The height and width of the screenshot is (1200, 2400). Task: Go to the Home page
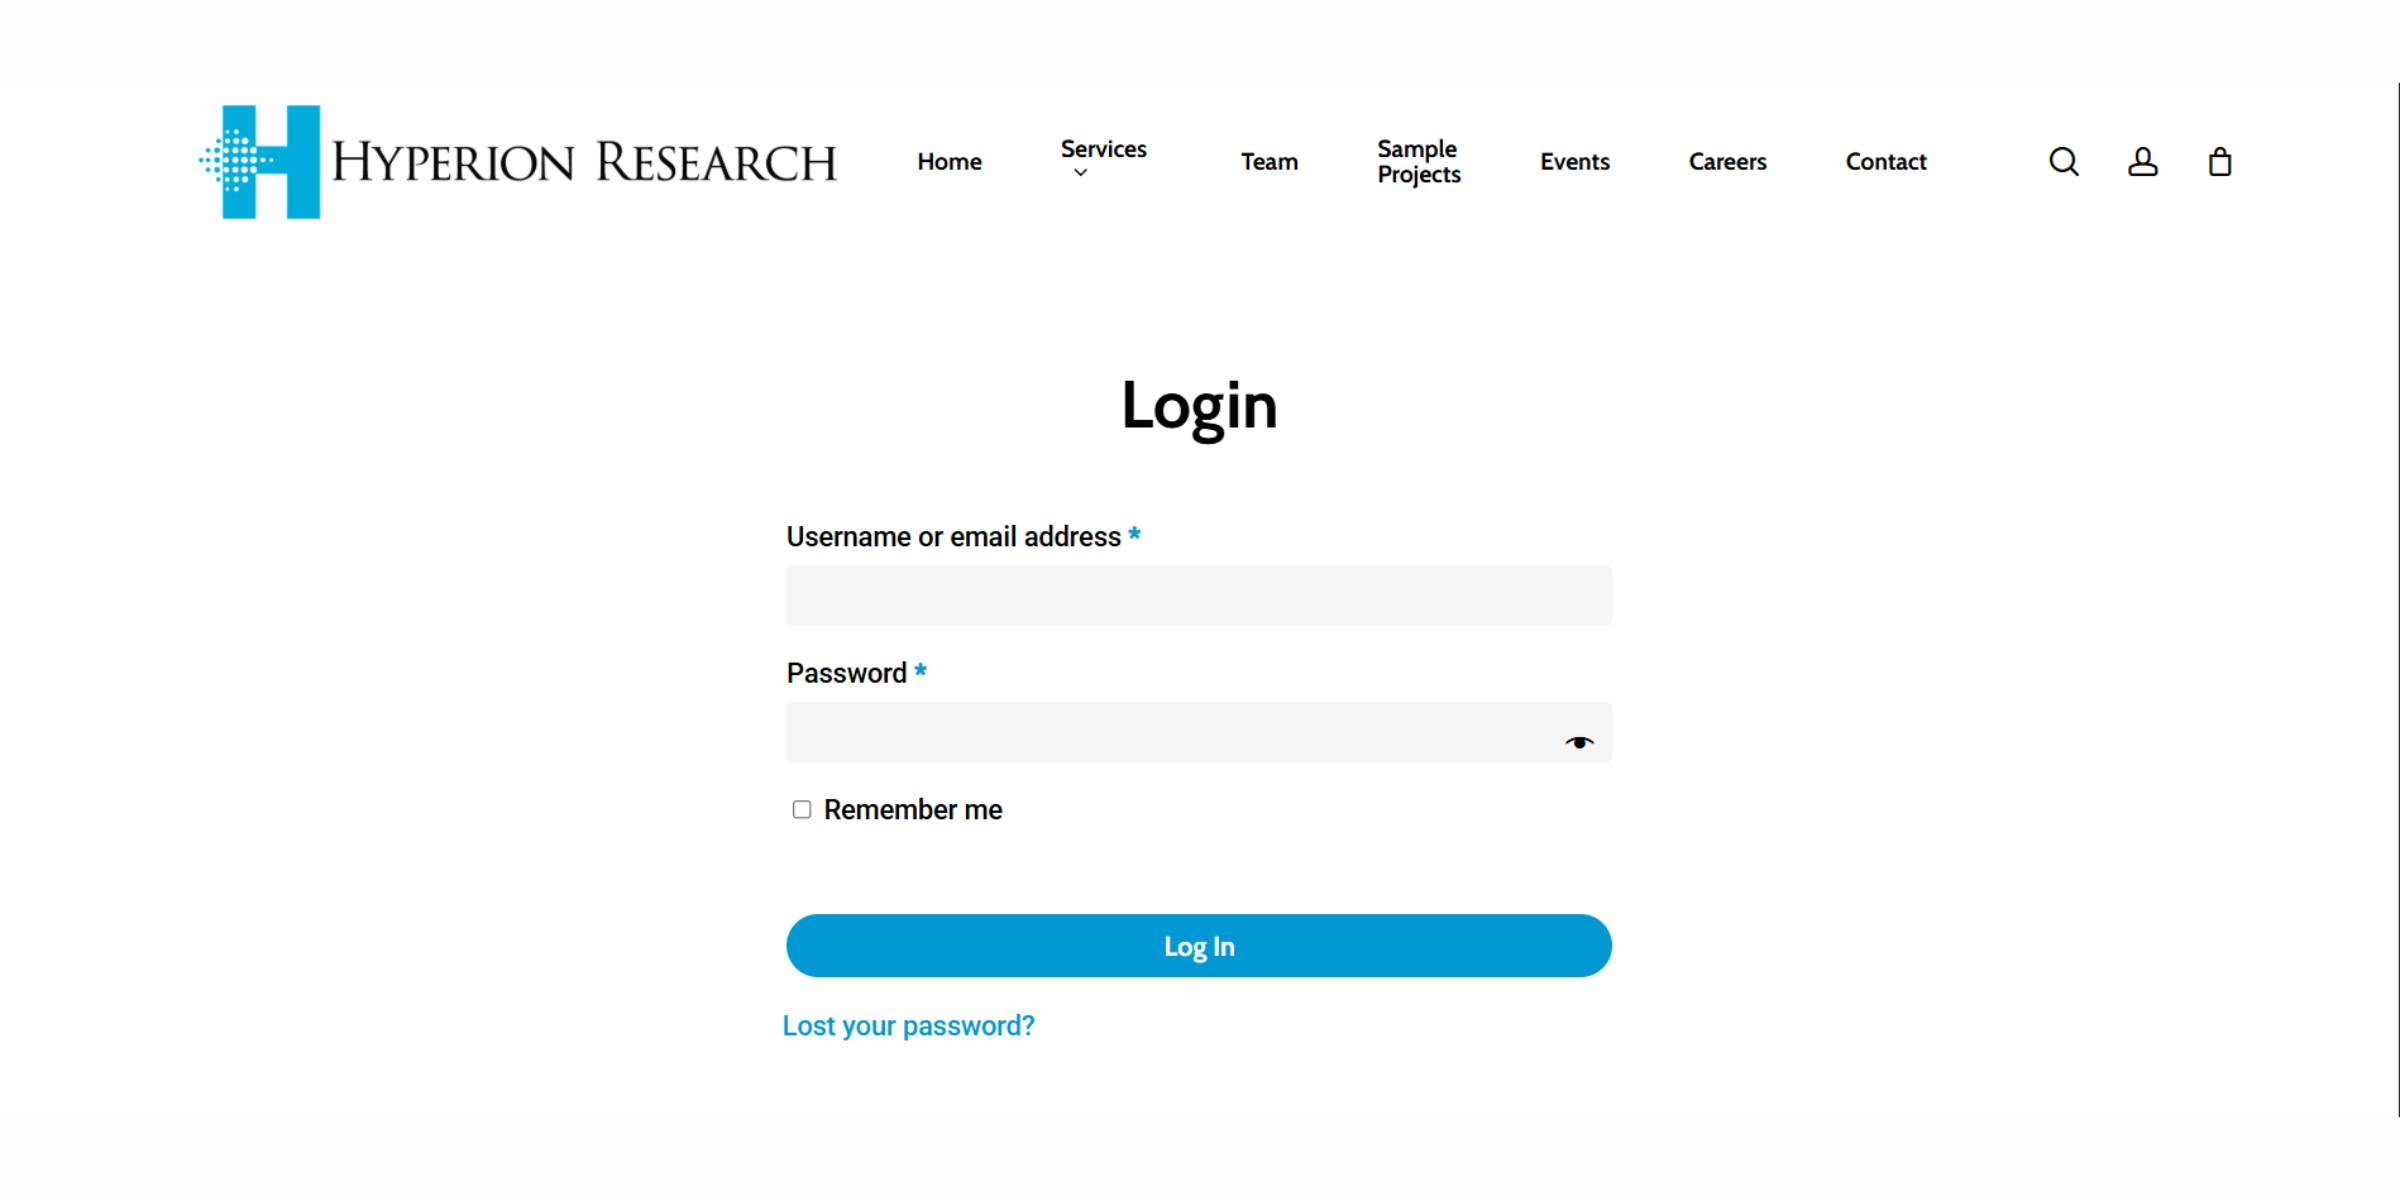(x=949, y=161)
